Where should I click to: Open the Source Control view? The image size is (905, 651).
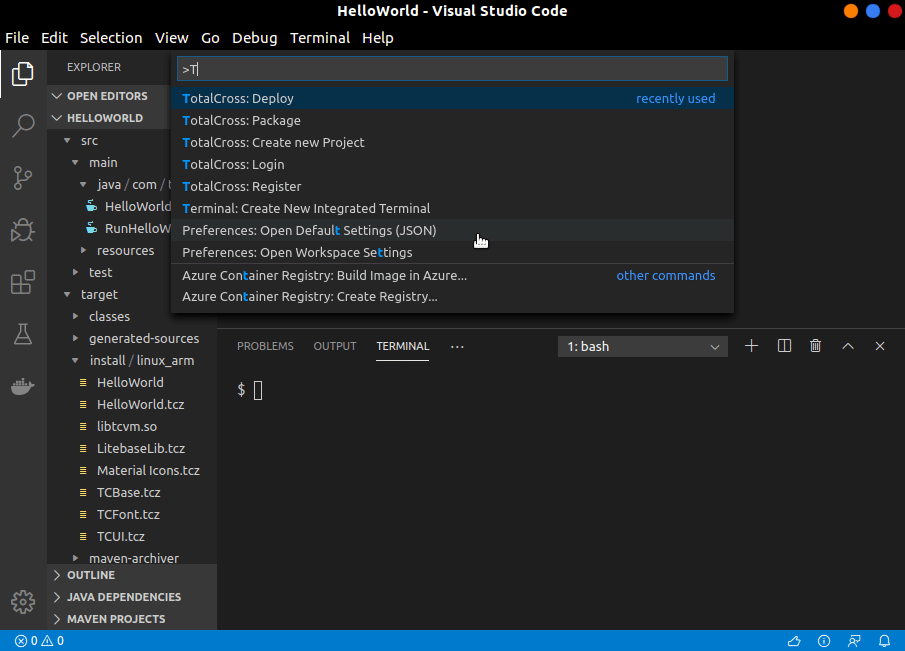[23, 178]
